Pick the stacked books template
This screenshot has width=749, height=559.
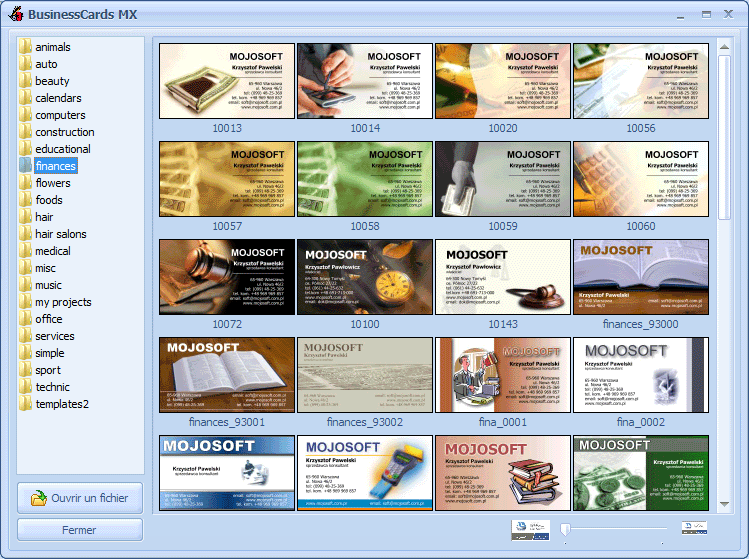click(503, 473)
